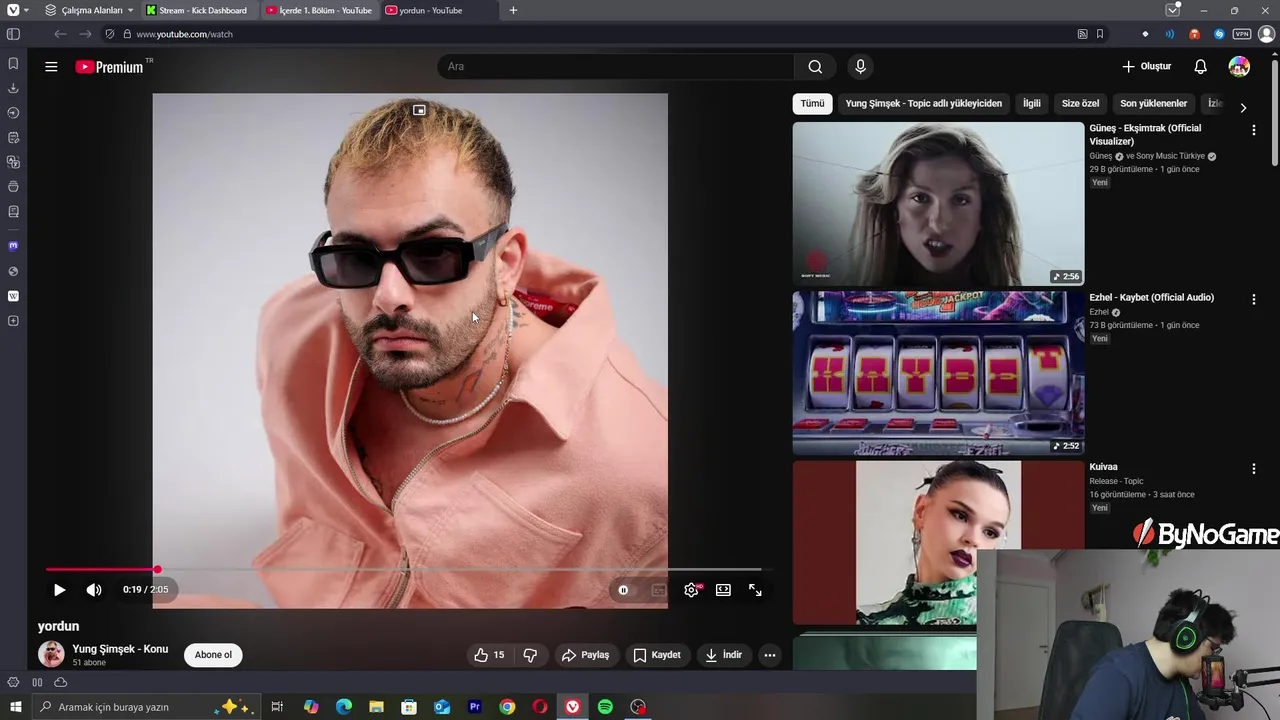Open a new browser tab
Screen dimensions: 1280x720
coord(513,10)
